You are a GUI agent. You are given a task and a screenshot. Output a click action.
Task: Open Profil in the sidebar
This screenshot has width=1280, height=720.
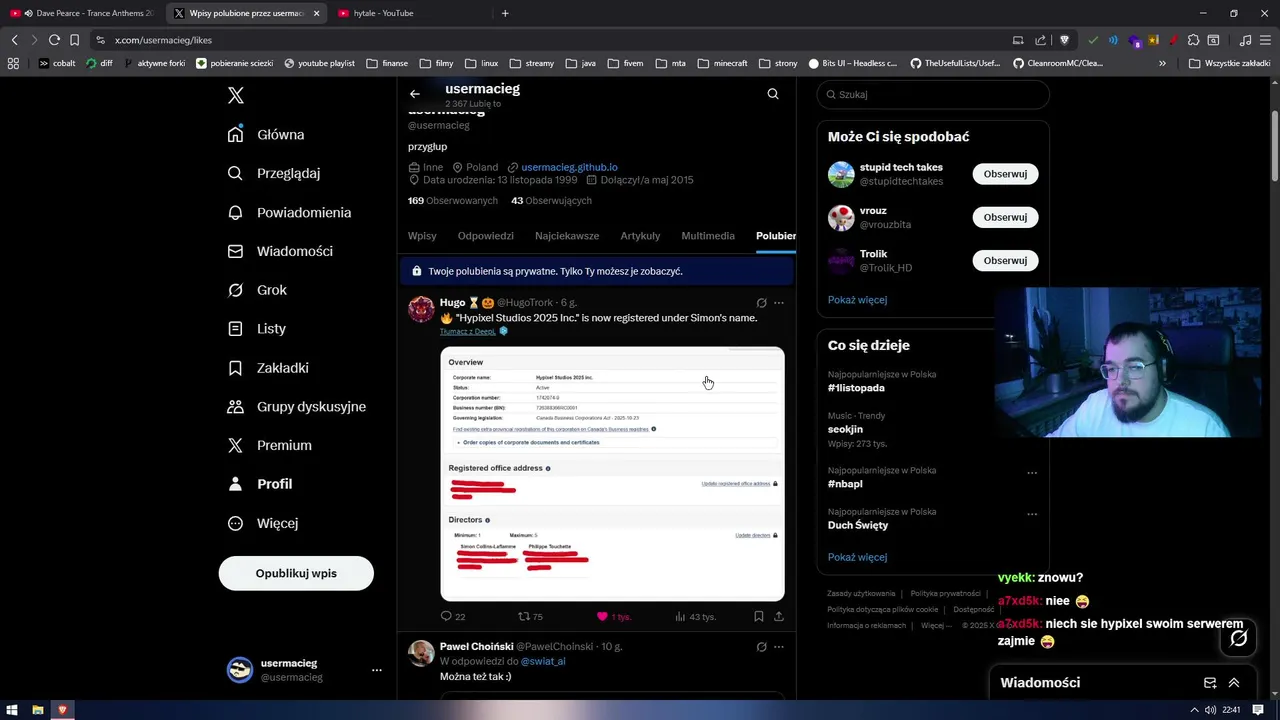click(x=260, y=484)
